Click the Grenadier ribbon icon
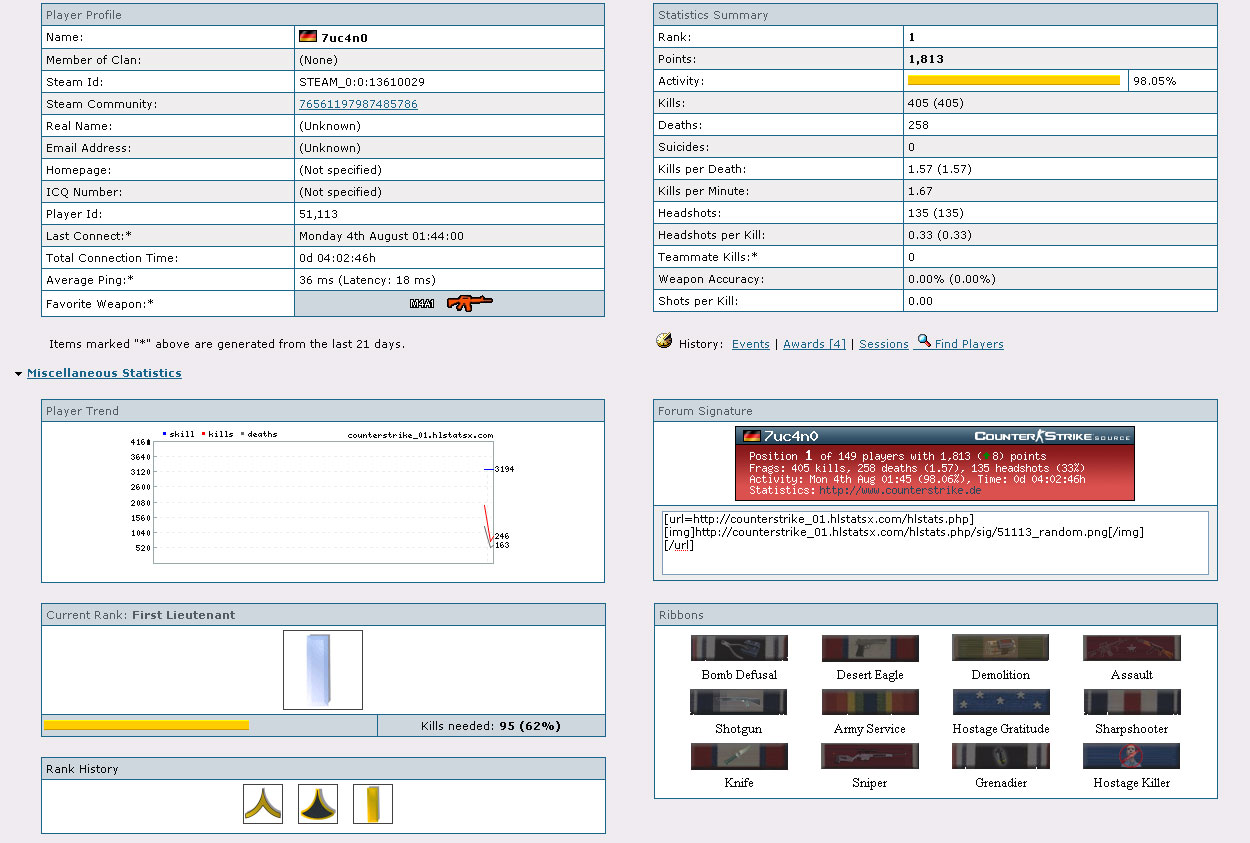 coord(1001,756)
